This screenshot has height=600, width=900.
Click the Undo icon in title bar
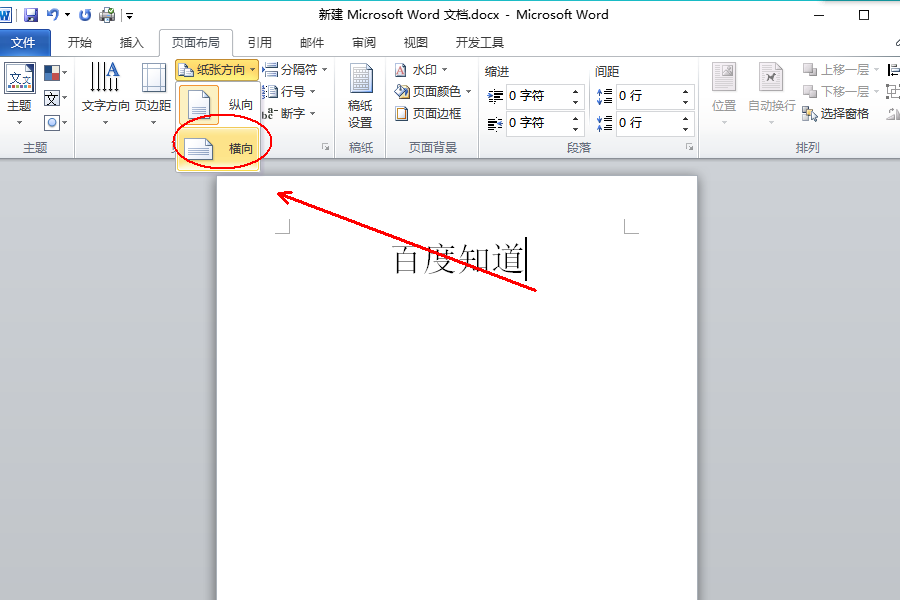pos(52,15)
